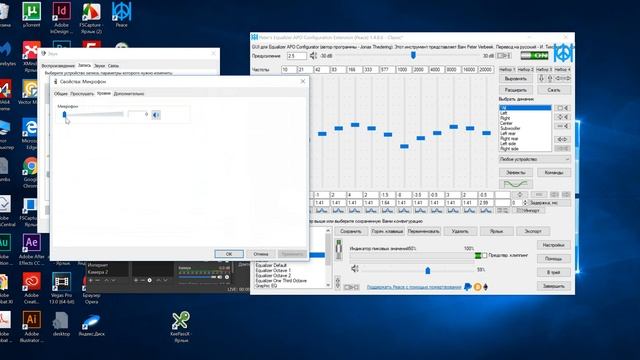Select the Звуки tab in Sound window
Viewport: 640px width, 360px height.
(x=99, y=66)
